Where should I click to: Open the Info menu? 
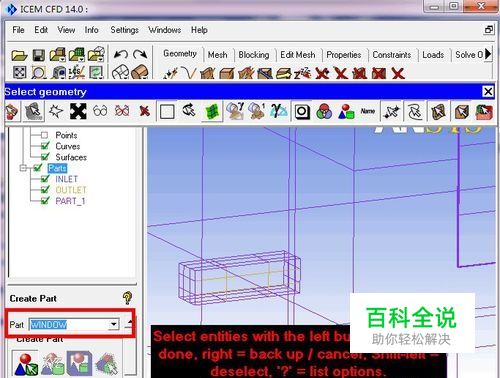(x=91, y=30)
